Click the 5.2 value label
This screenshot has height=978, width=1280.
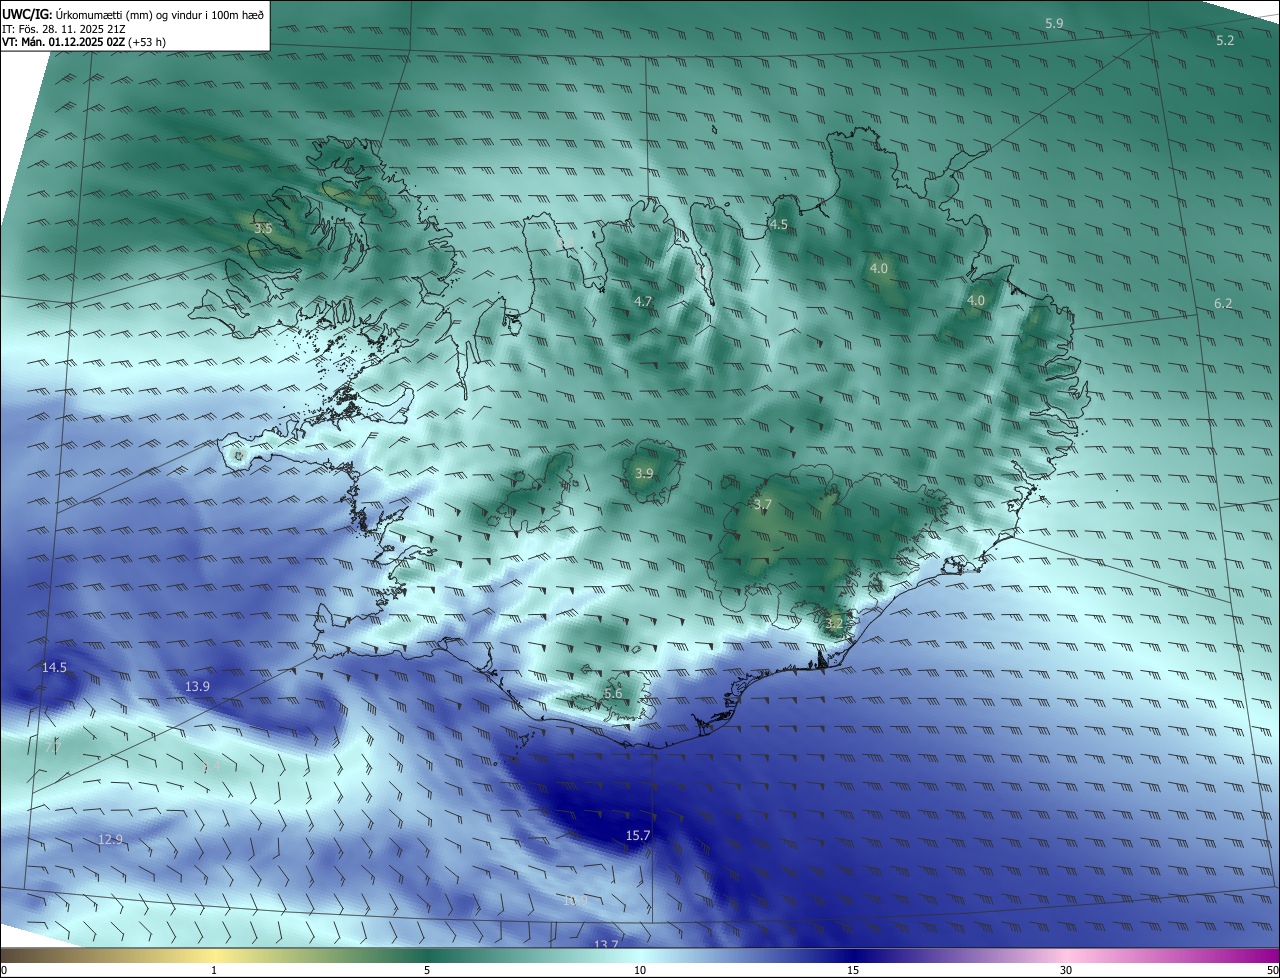[1225, 40]
